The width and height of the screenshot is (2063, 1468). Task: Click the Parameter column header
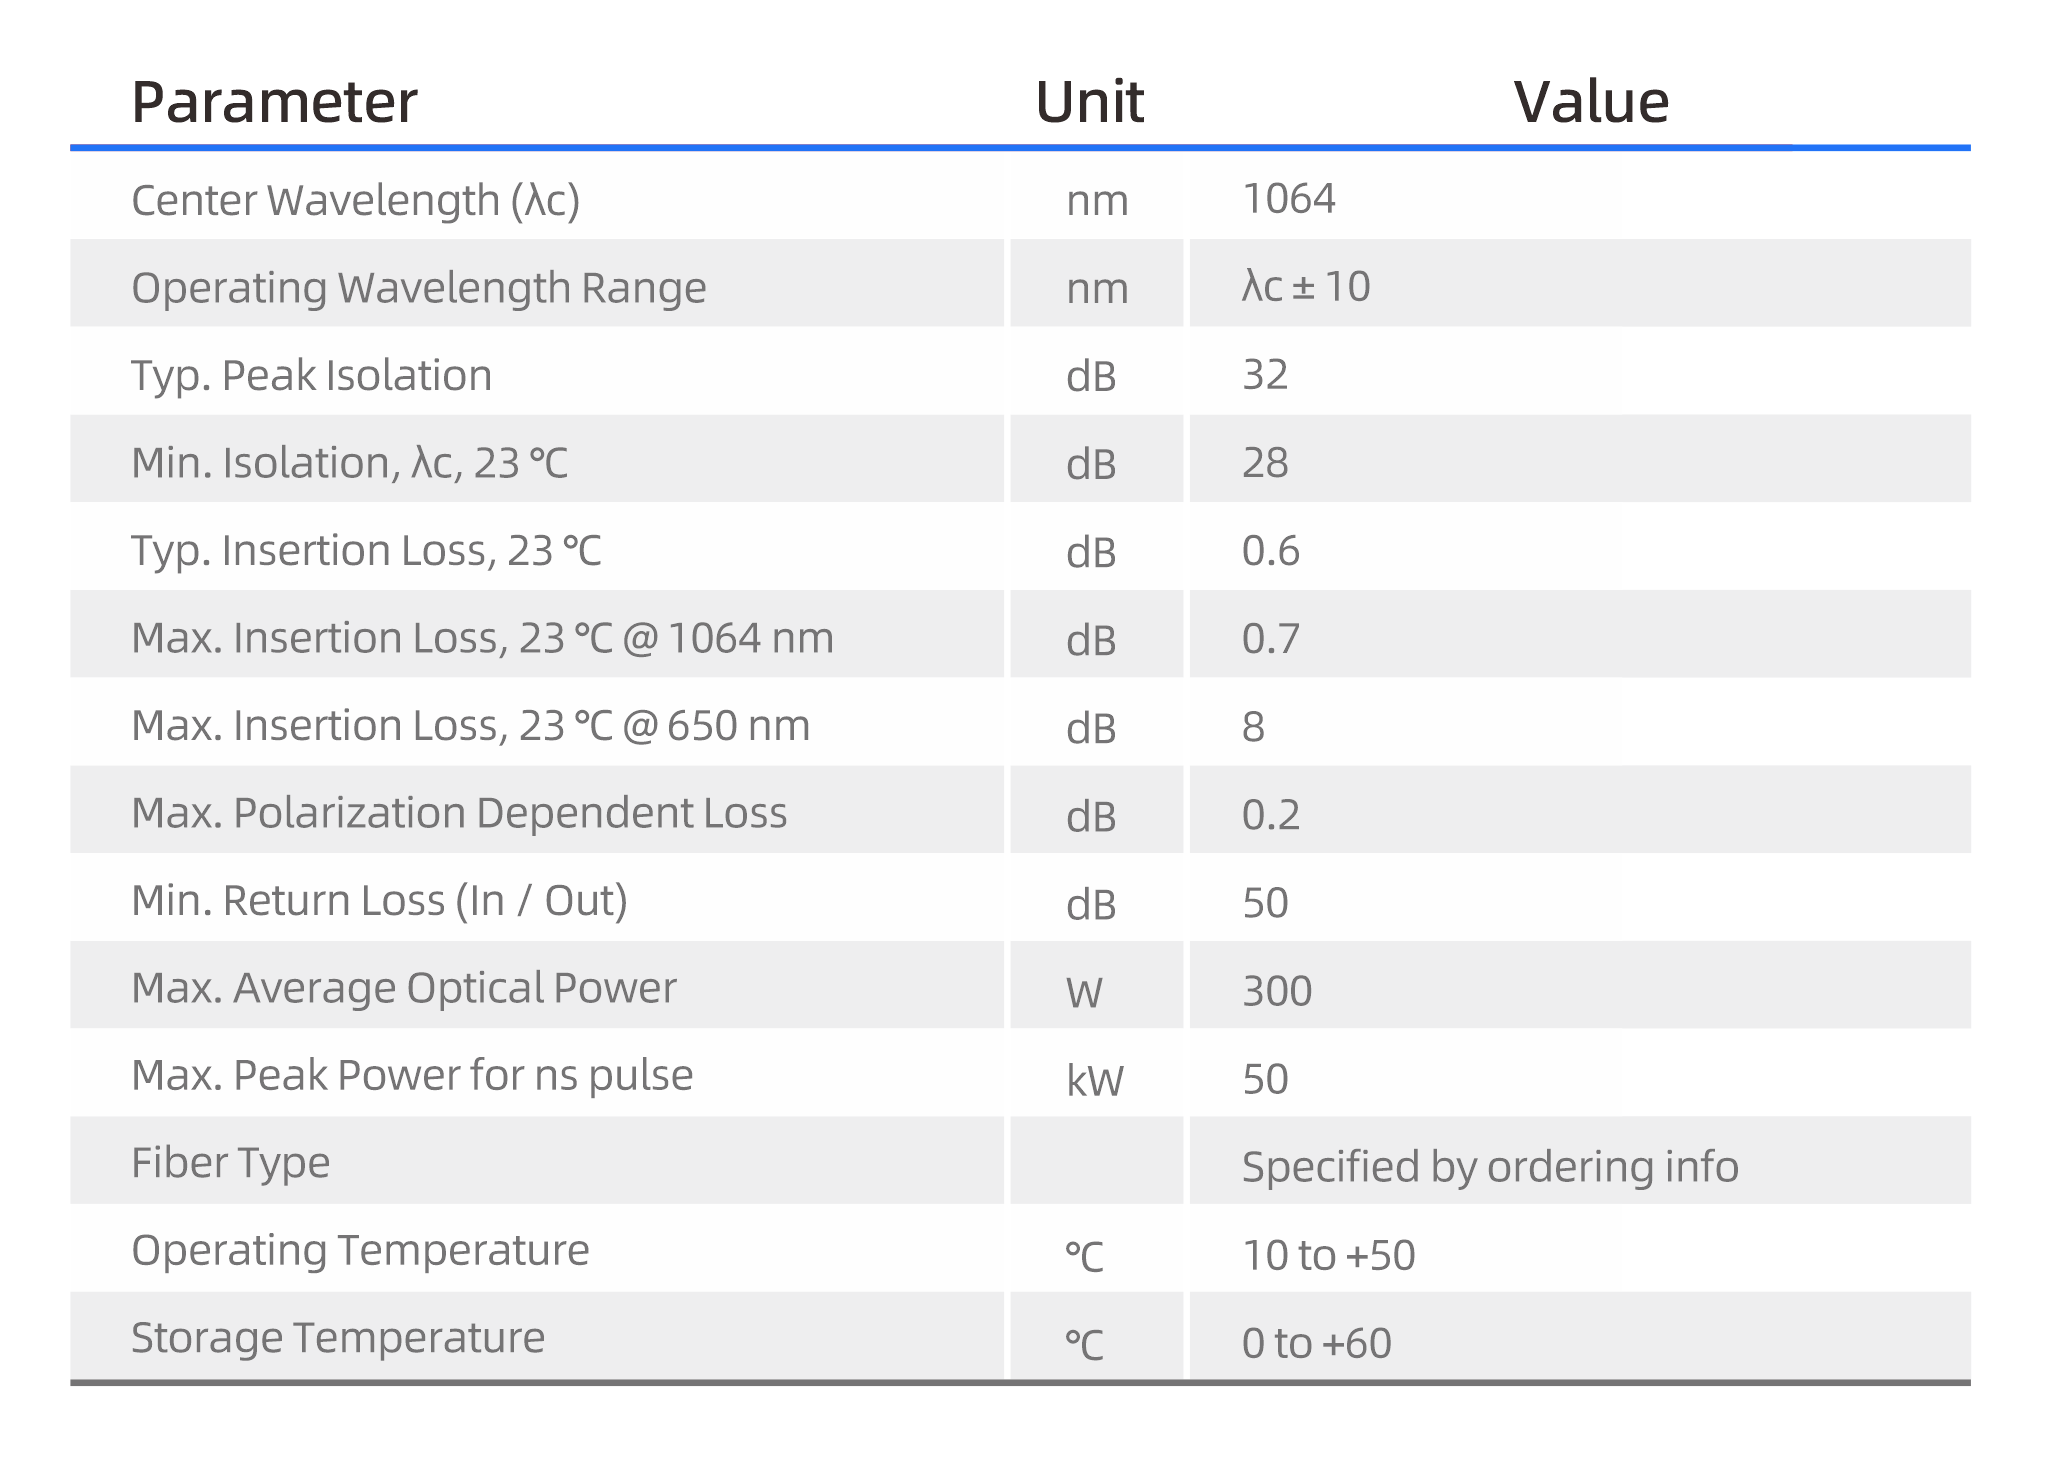click(x=274, y=102)
